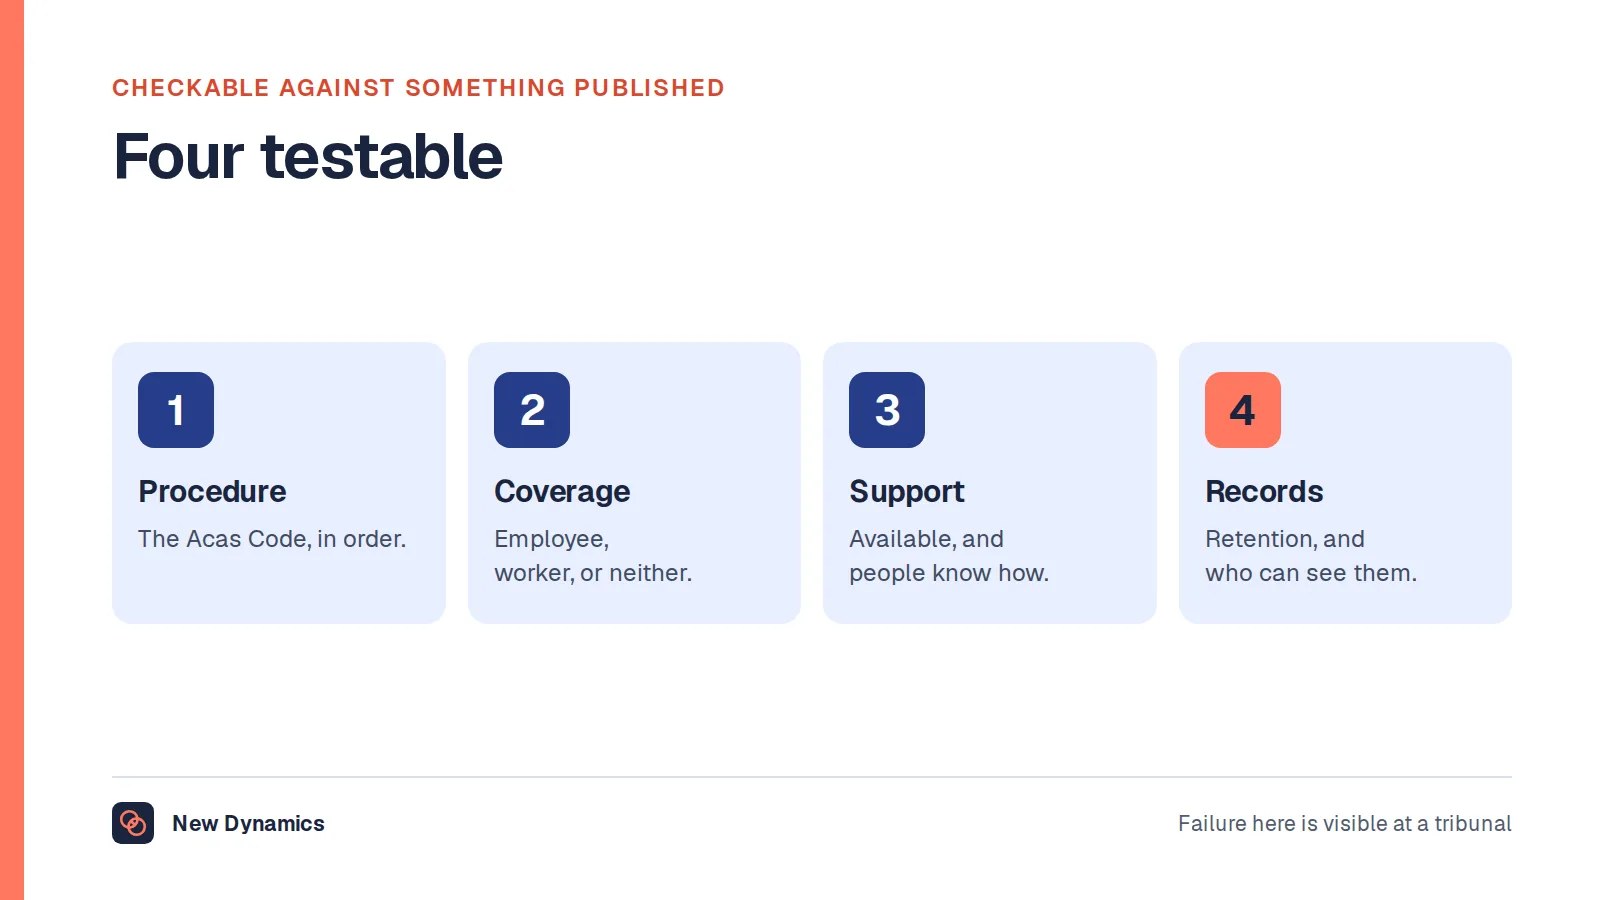Click the orange number 4 badge
Viewport: 1600px width, 900px height.
tap(1243, 410)
